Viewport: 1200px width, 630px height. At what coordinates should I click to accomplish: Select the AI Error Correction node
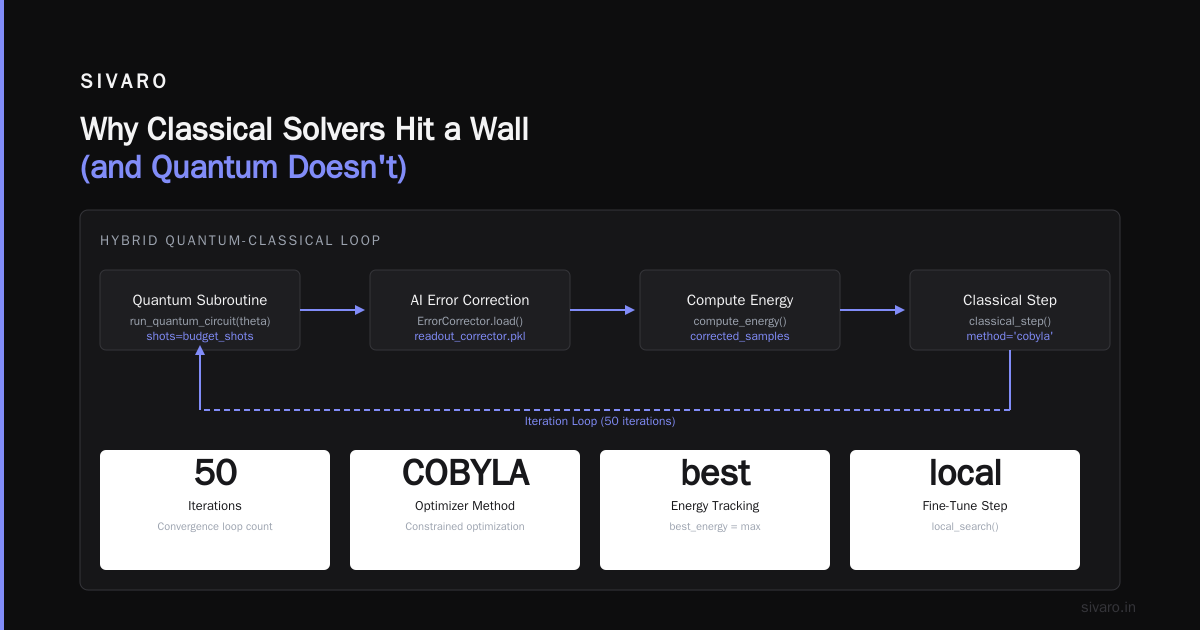[470, 310]
